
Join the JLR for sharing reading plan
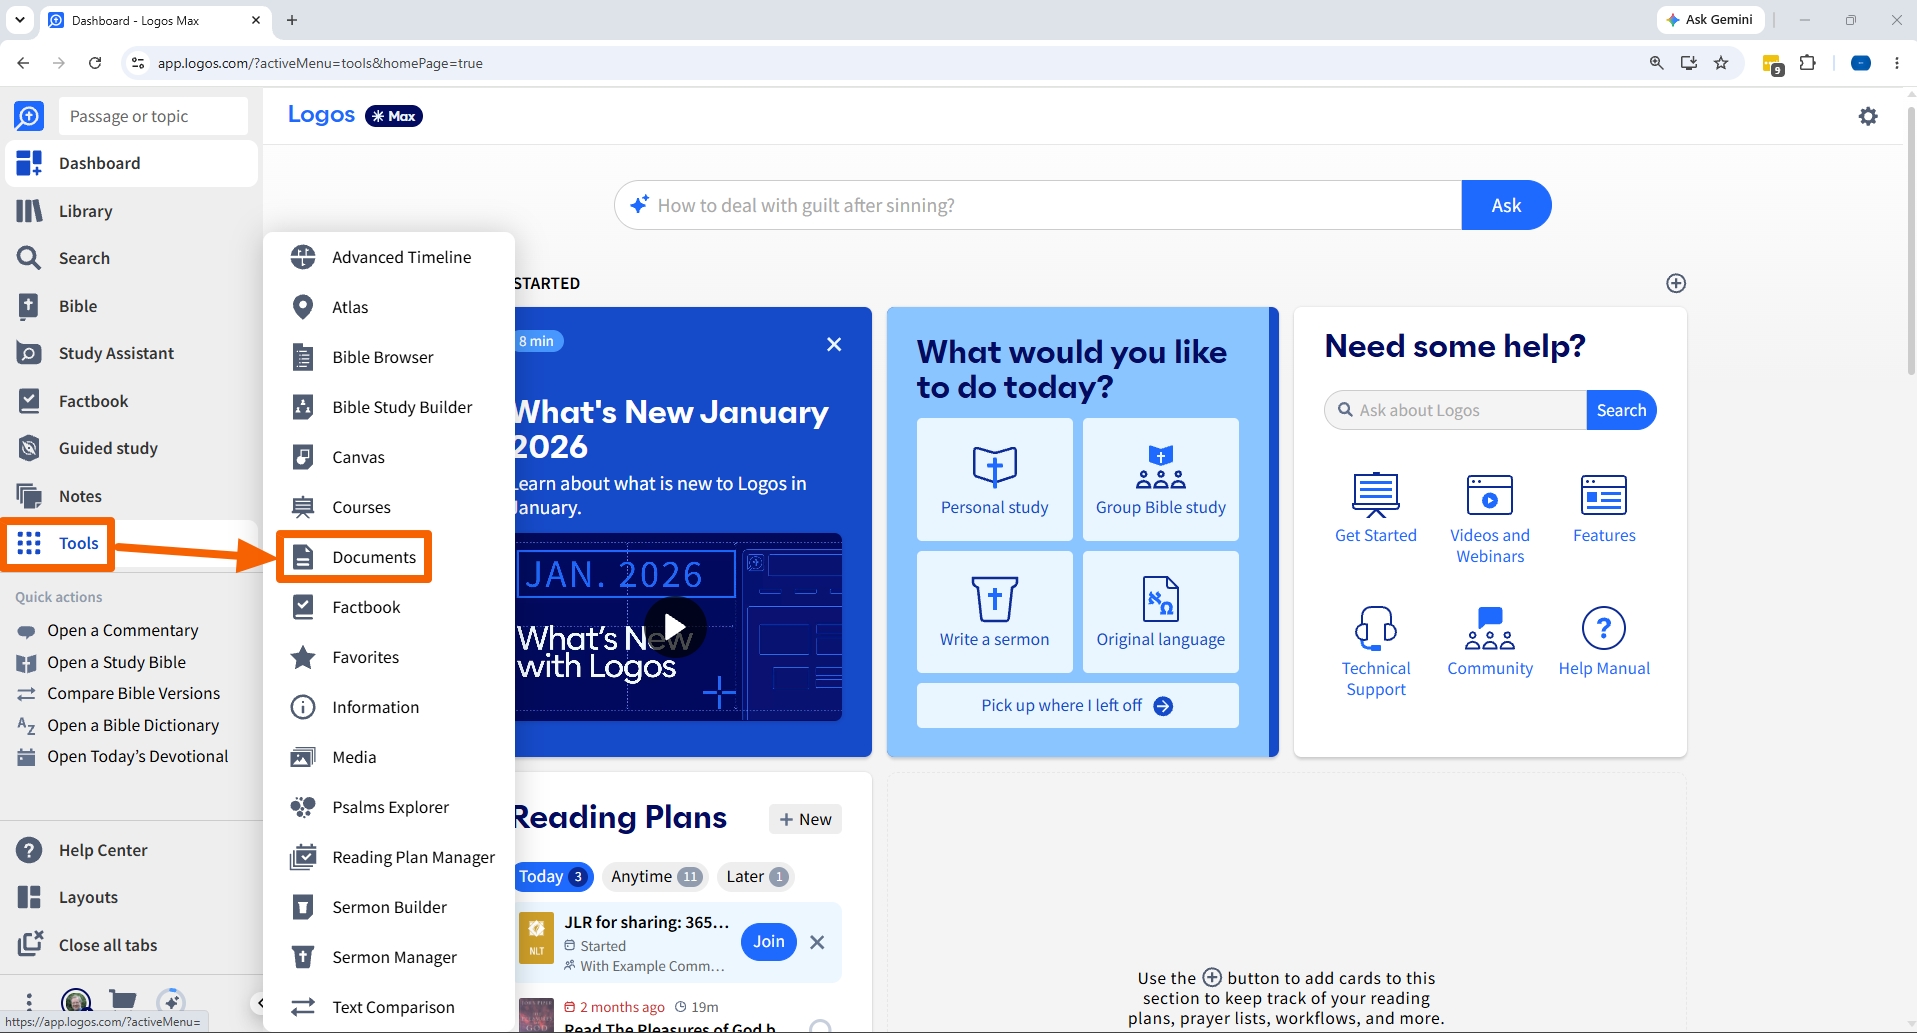coord(769,942)
